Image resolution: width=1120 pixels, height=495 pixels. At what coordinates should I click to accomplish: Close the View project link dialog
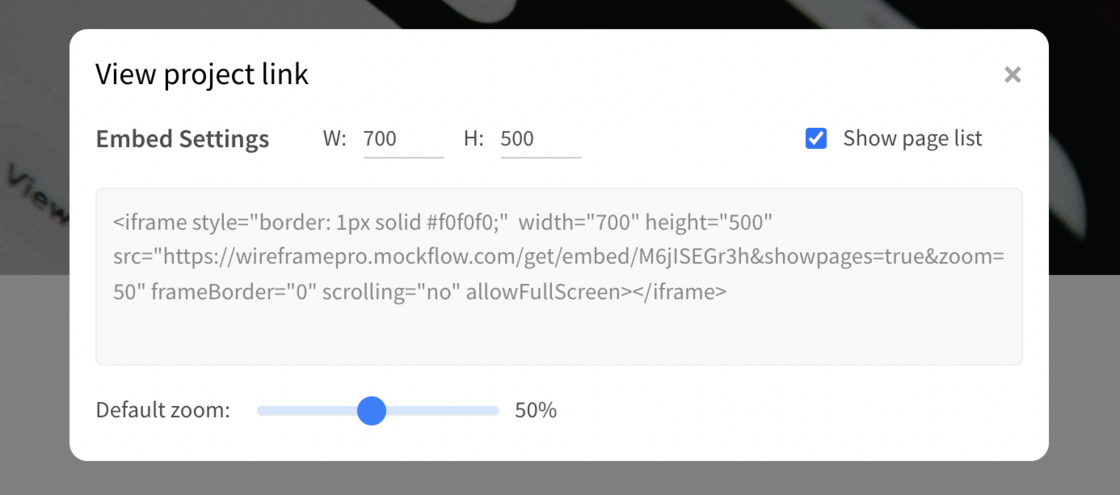[1012, 74]
